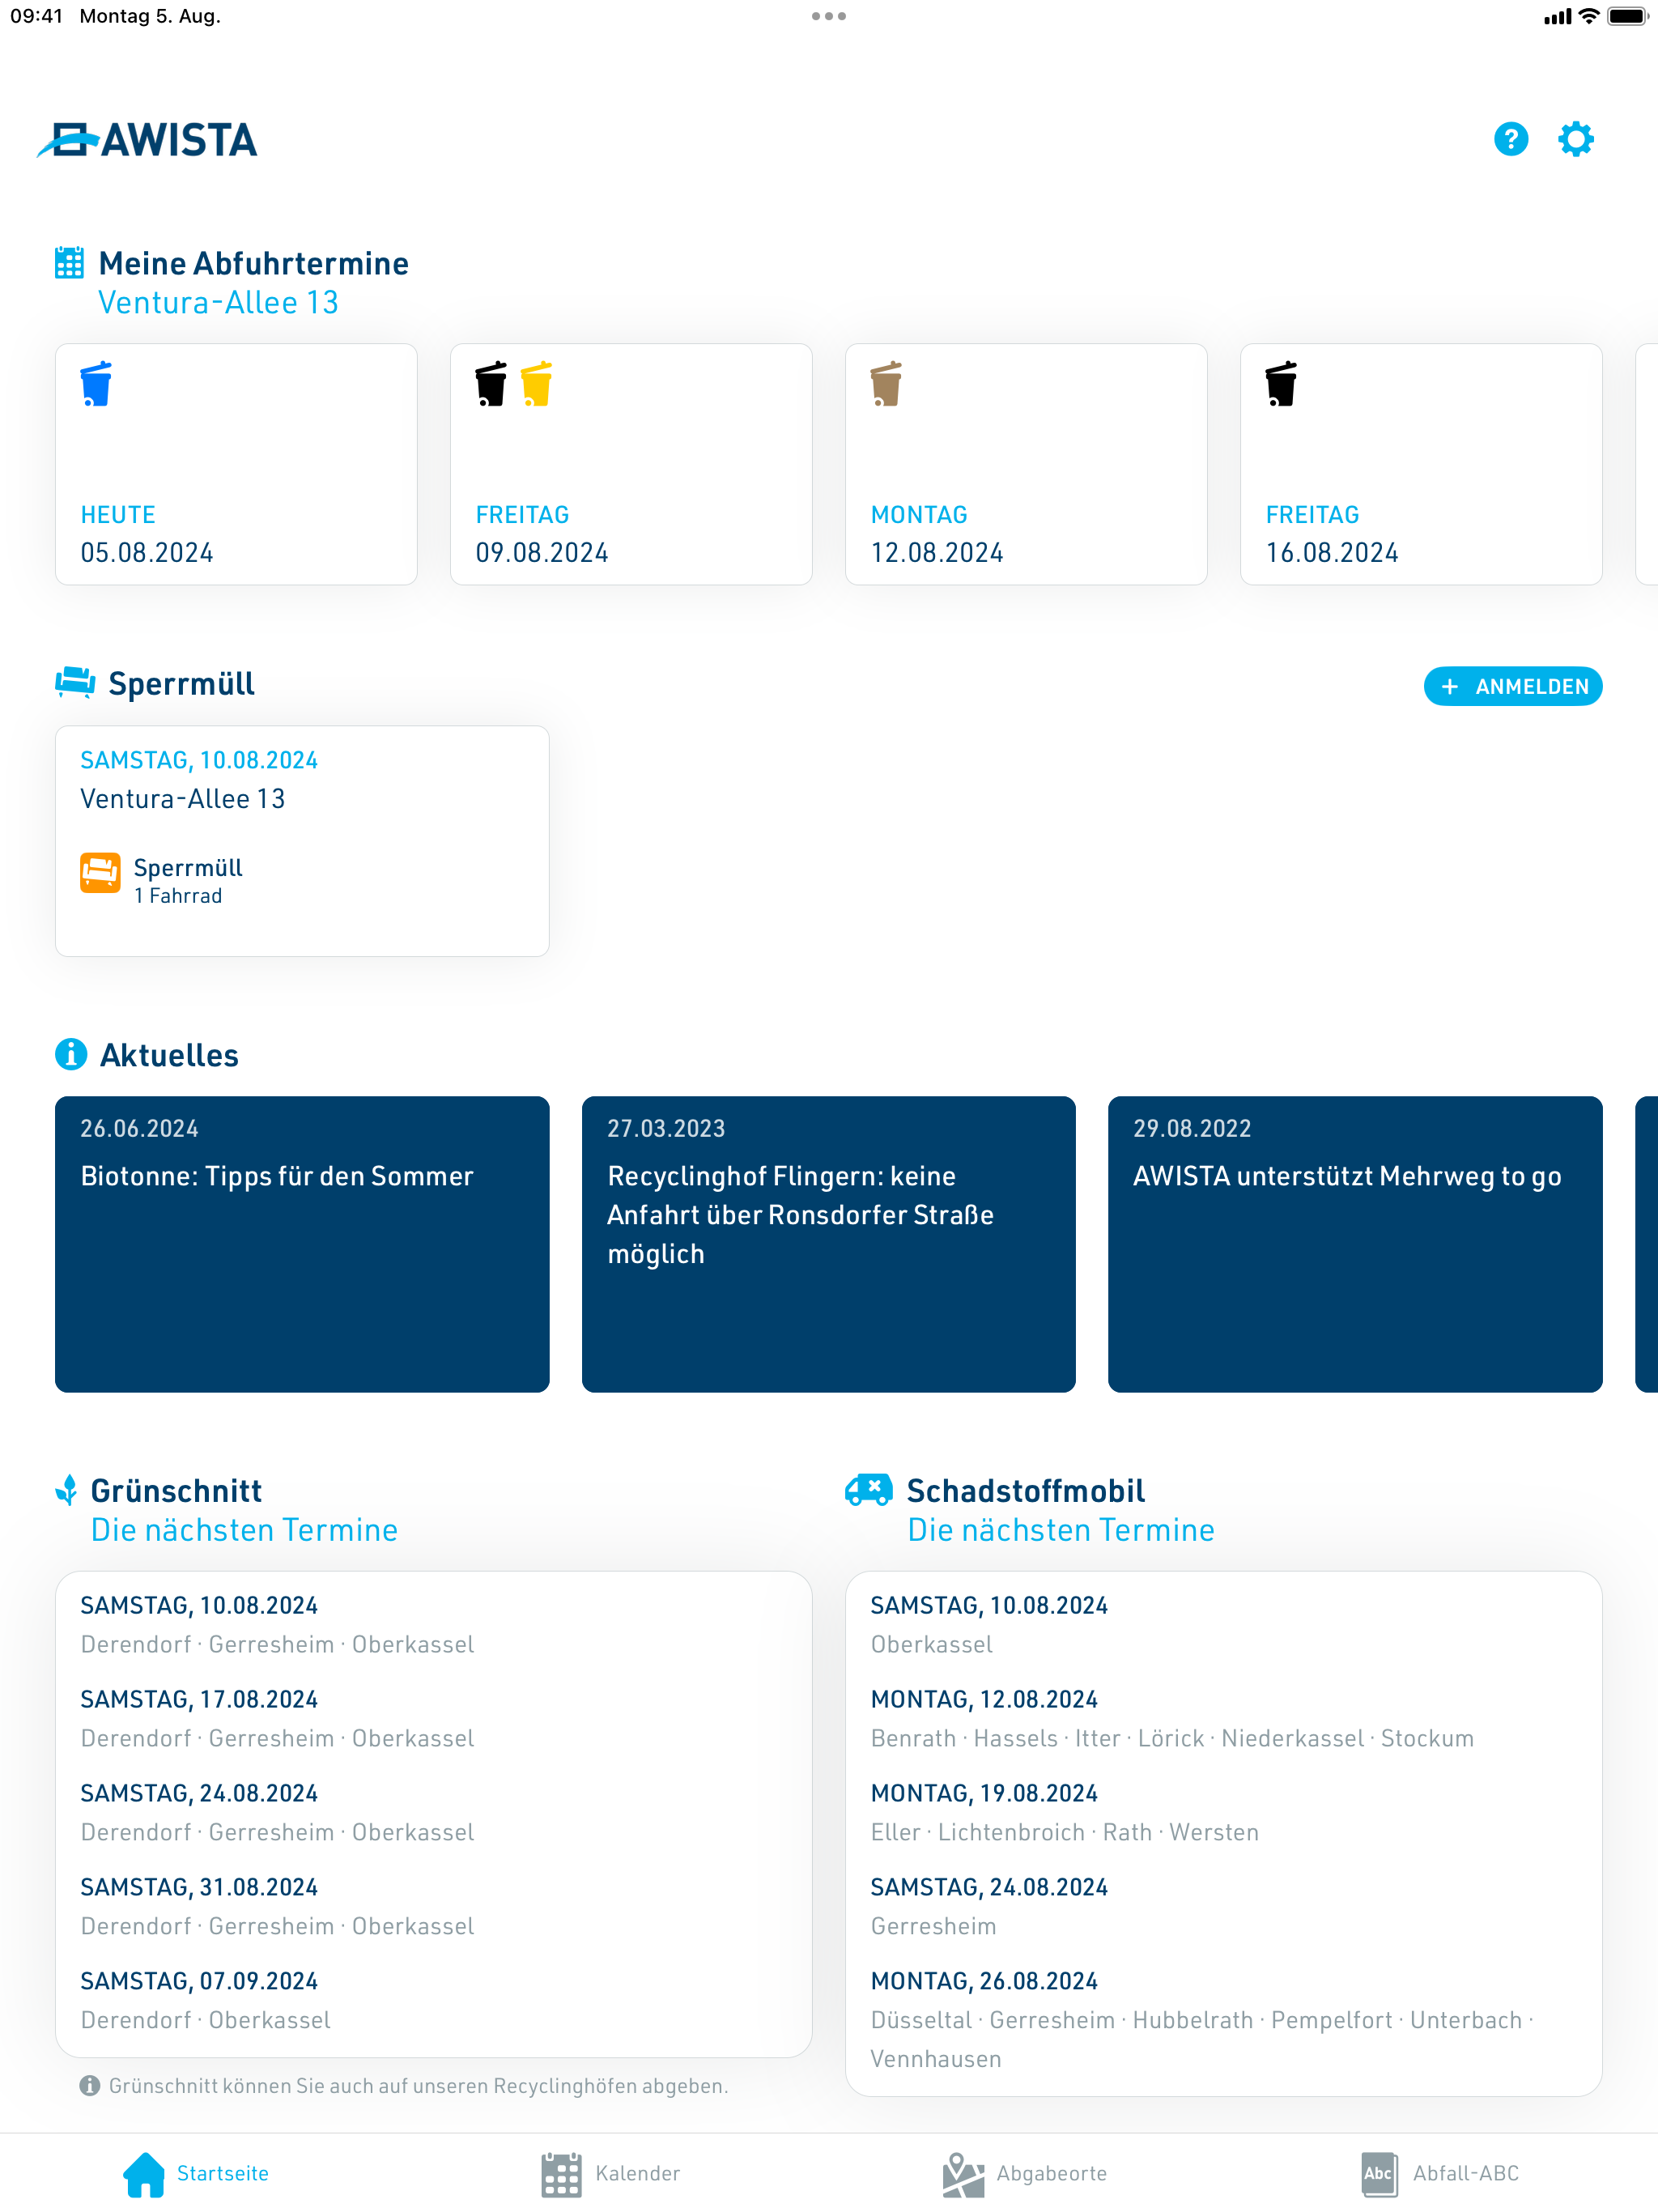
Task: Tap the blue sofa icon beside Sperrmüll heading
Action: 75,682
